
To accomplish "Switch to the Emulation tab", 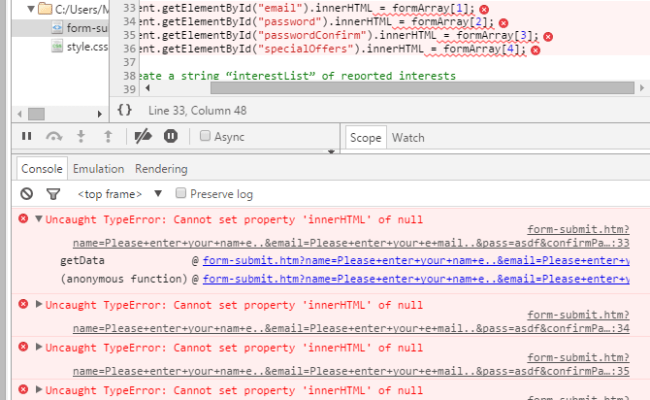I will [x=99, y=169].
